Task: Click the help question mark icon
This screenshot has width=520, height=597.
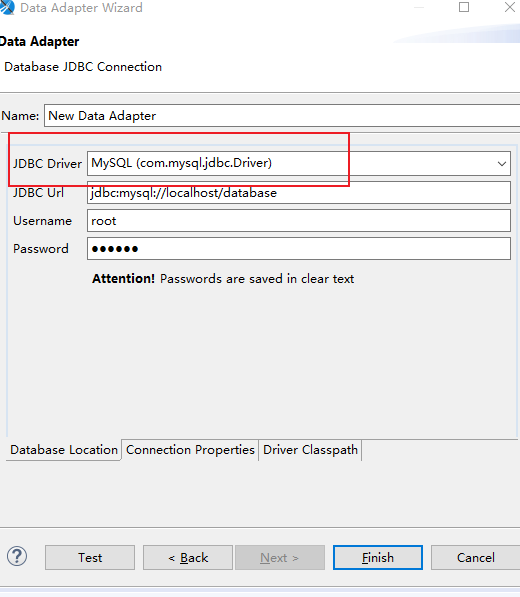Action: pos(17,557)
